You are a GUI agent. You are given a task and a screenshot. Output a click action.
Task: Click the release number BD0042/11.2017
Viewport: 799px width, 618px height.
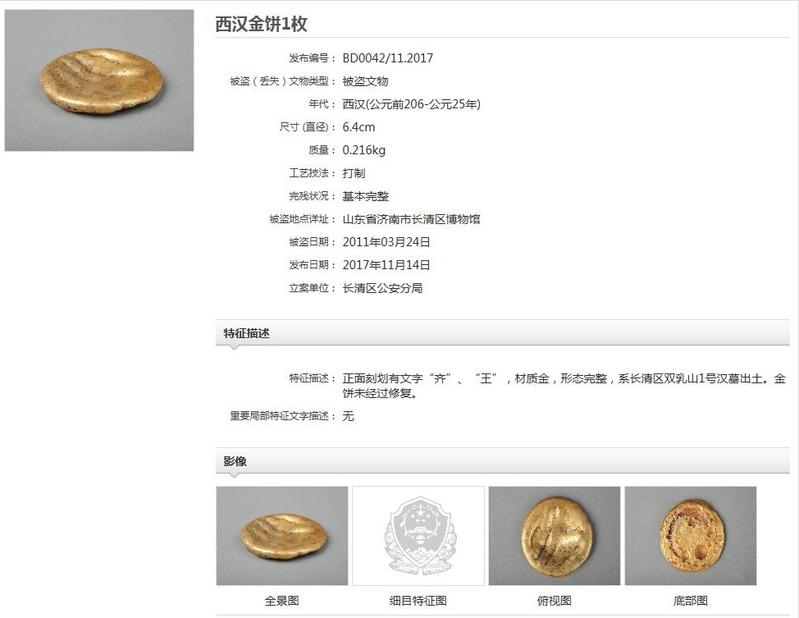pos(388,58)
